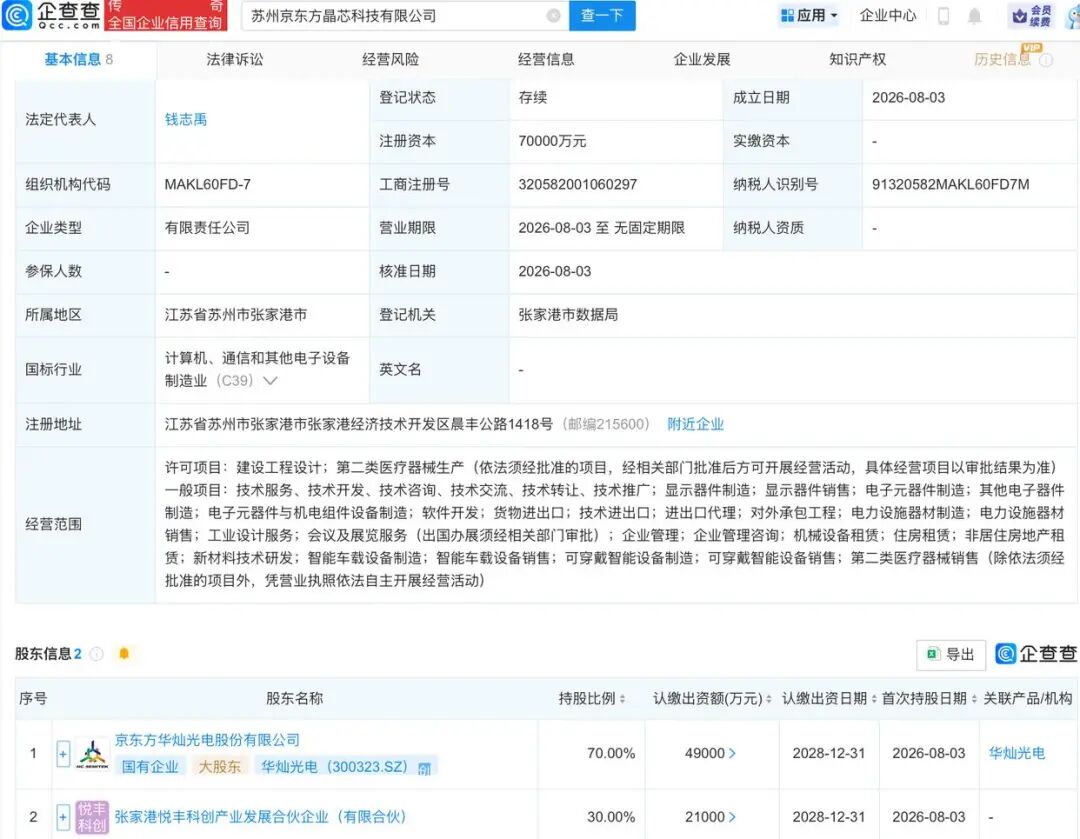This screenshot has height=839, width=1080.
Task: Click the 会员续费 crown icon
Action: click(x=1031, y=15)
